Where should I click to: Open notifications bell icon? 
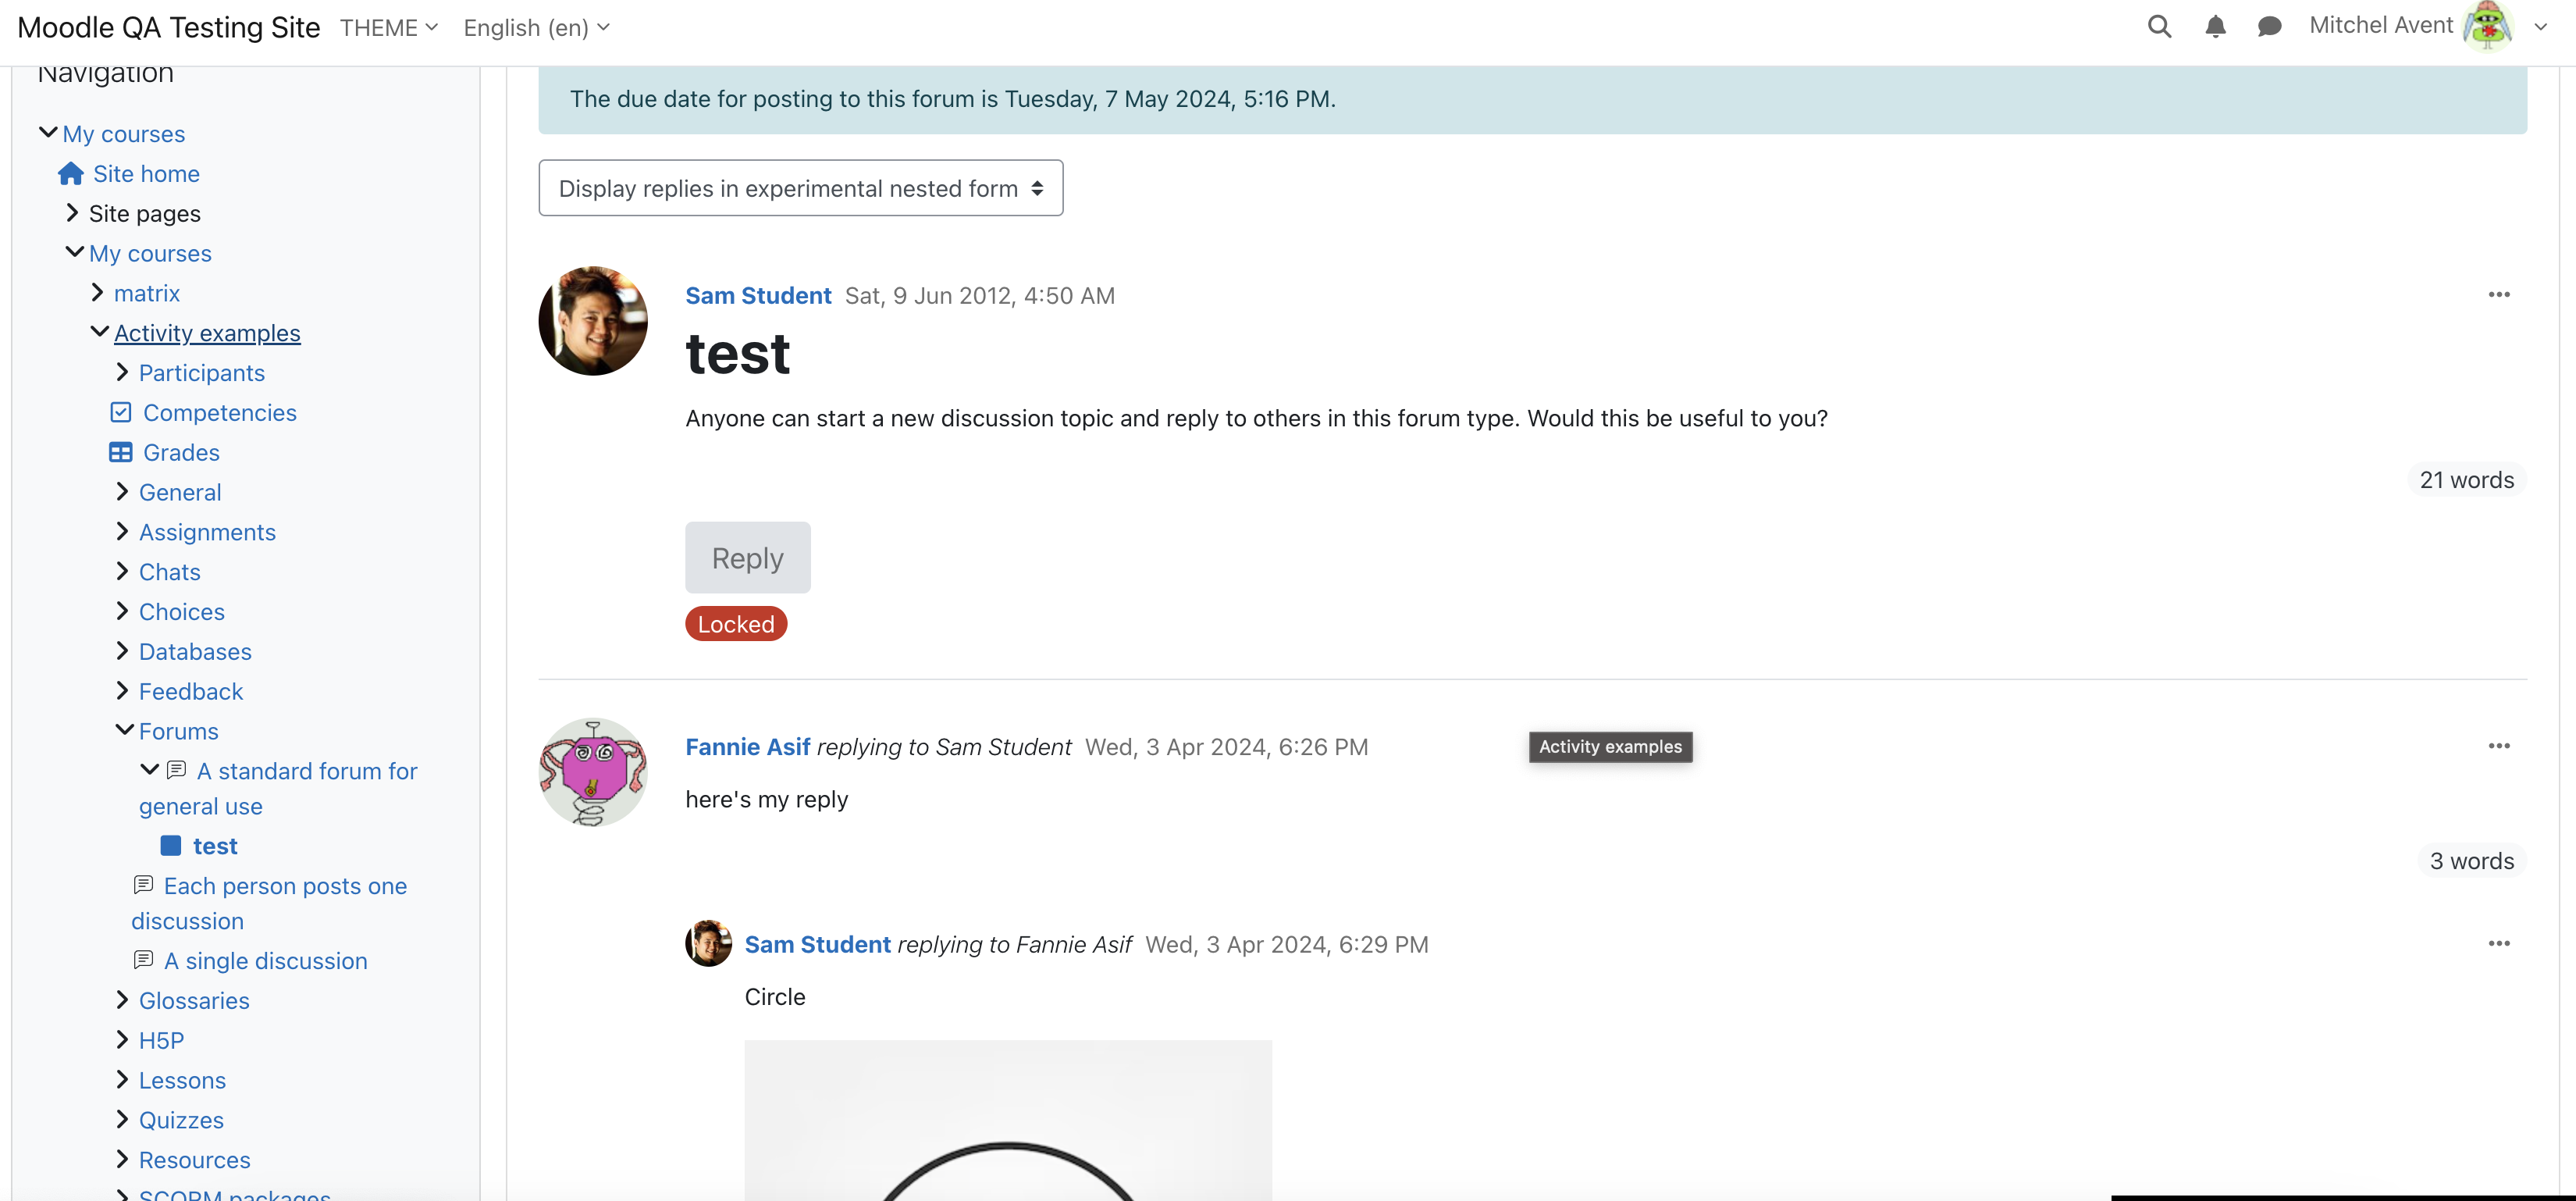tap(2215, 27)
